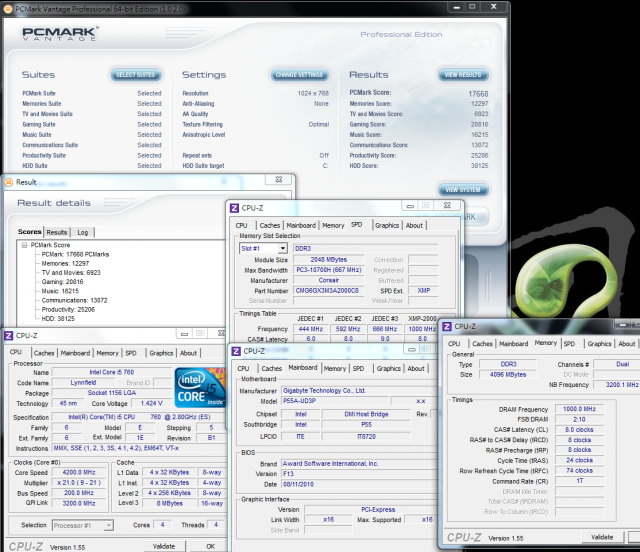The height and width of the screenshot is (552, 640).
Task: Click the Manufacturer value Corsair
Action: 328,280
